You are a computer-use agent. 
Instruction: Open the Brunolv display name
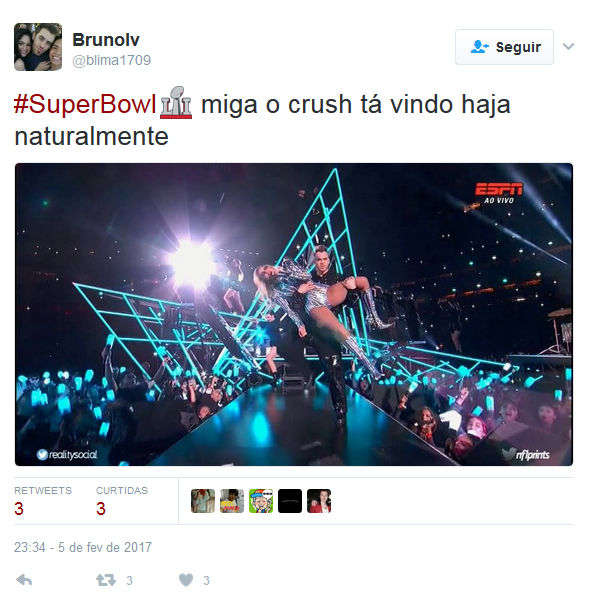(106, 40)
